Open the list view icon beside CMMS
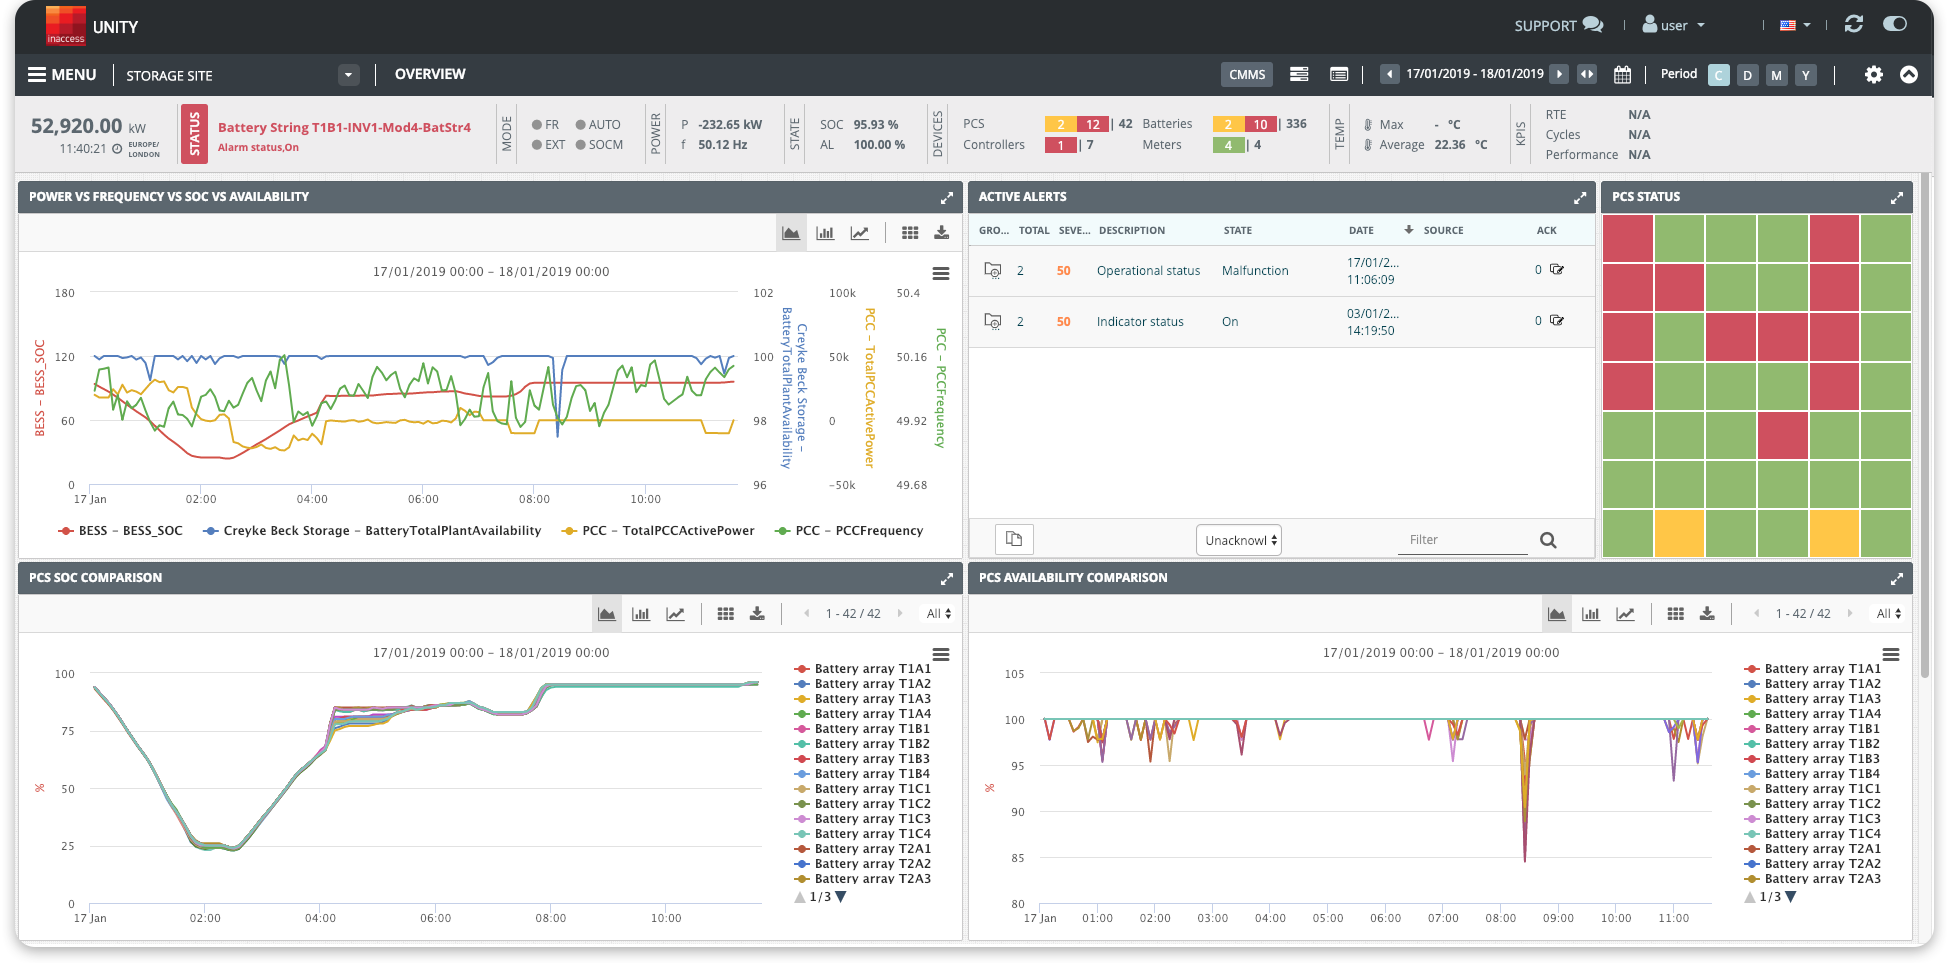 tap(1299, 74)
